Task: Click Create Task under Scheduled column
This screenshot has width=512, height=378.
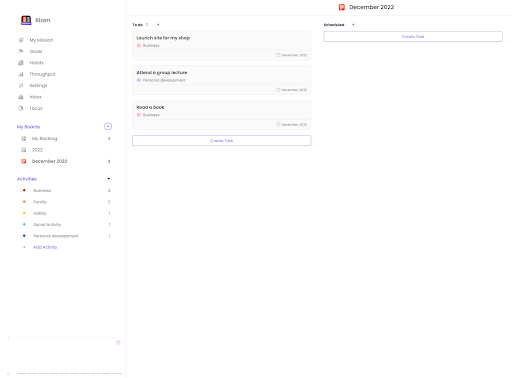Action: 413,37
